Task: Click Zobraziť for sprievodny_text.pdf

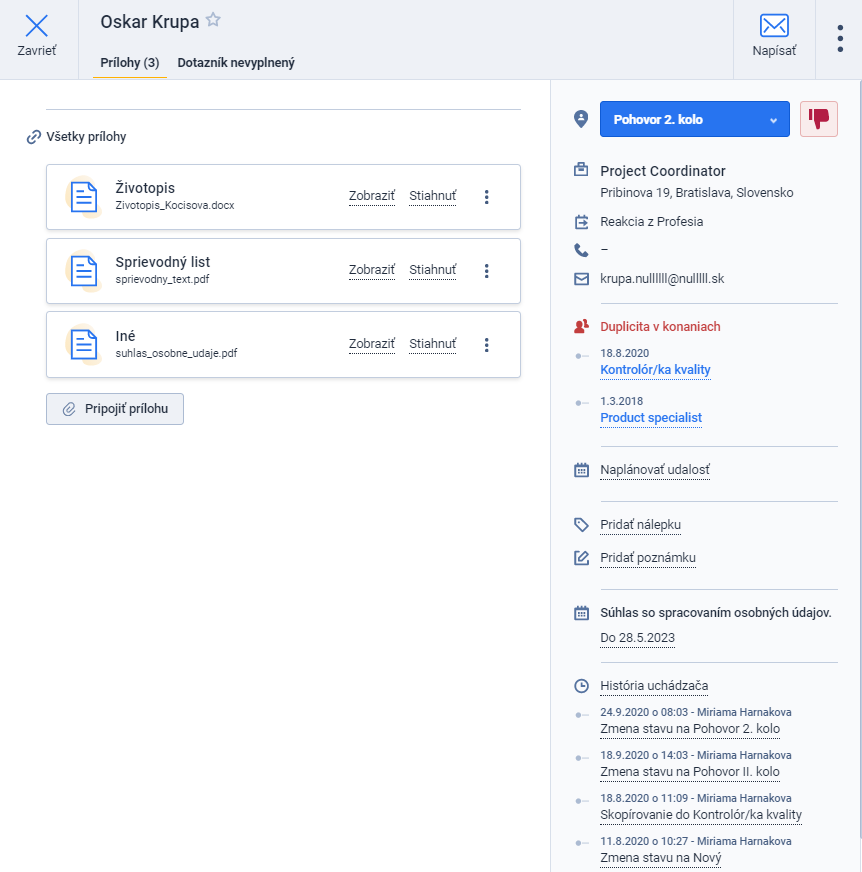Action: click(x=371, y=270)
